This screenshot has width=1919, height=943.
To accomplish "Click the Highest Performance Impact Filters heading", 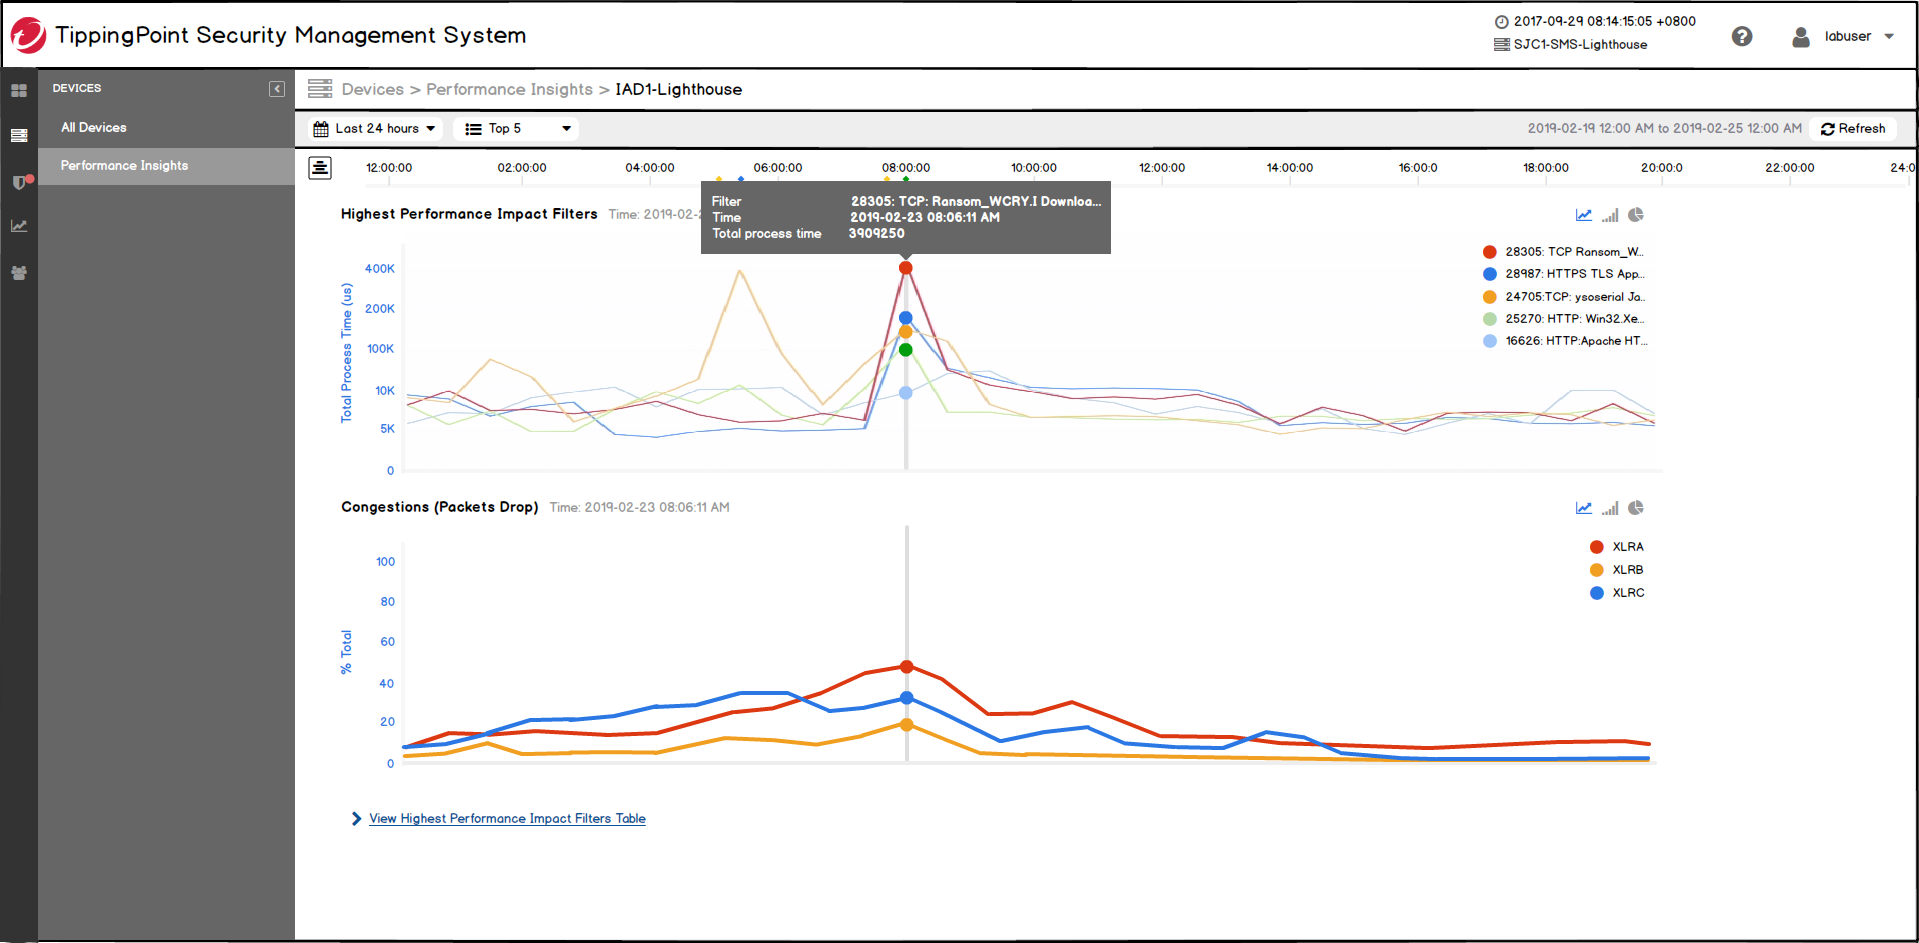I will pyautogui.click(x=469, y=214).
